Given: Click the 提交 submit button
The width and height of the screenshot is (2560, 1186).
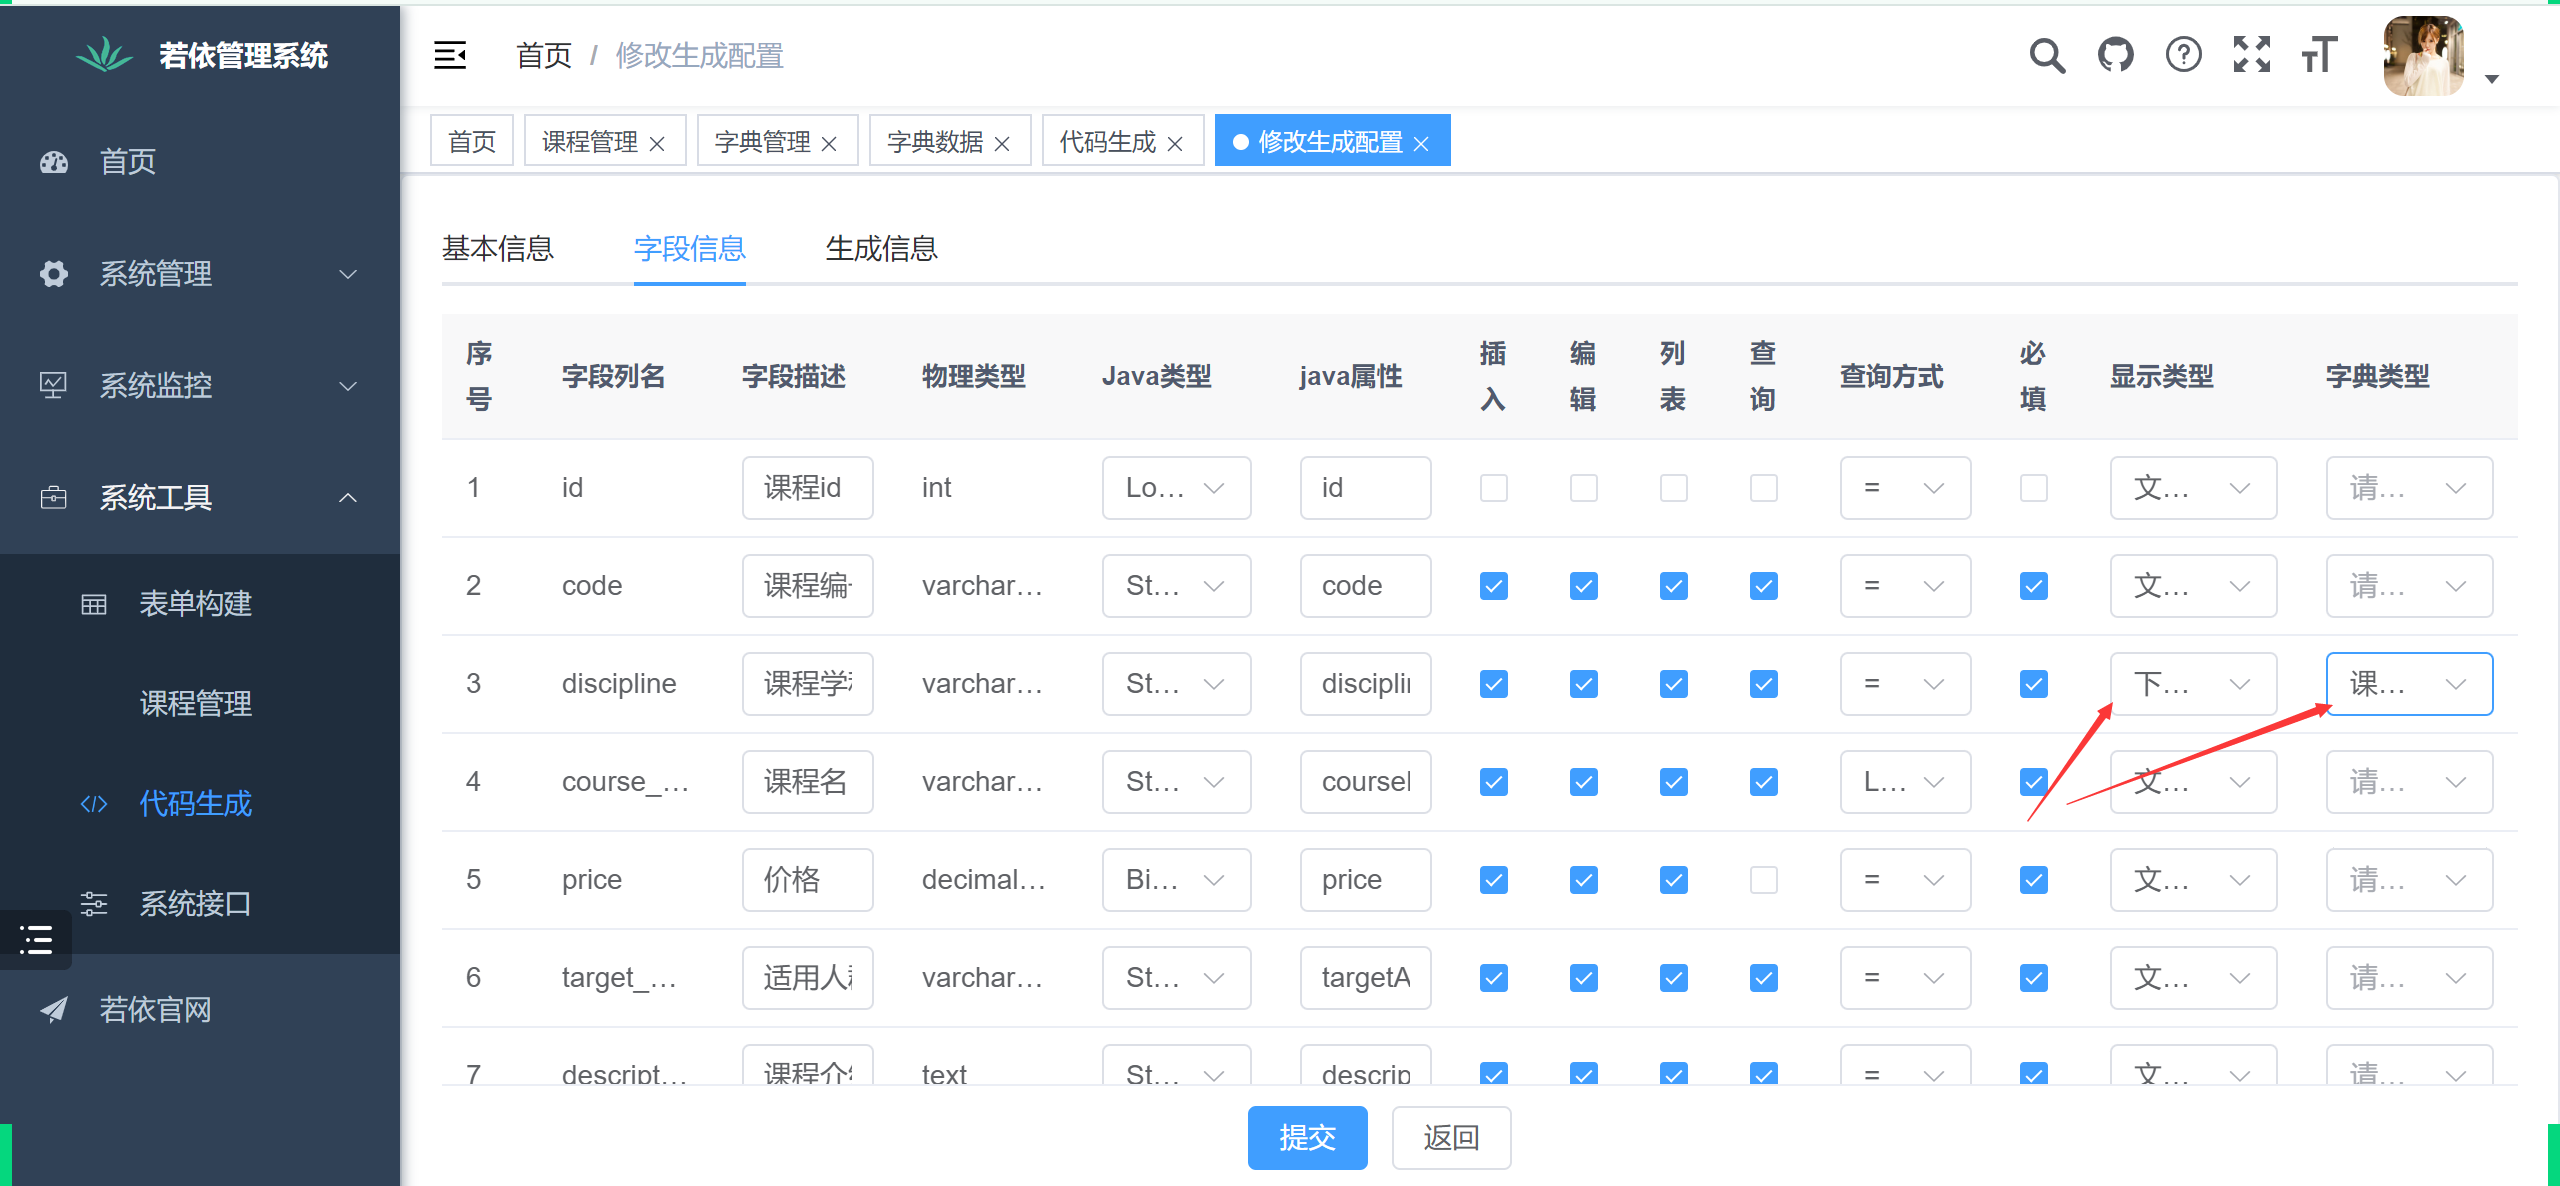Looking at the screenshot, I should [x=1307, y=1138].
